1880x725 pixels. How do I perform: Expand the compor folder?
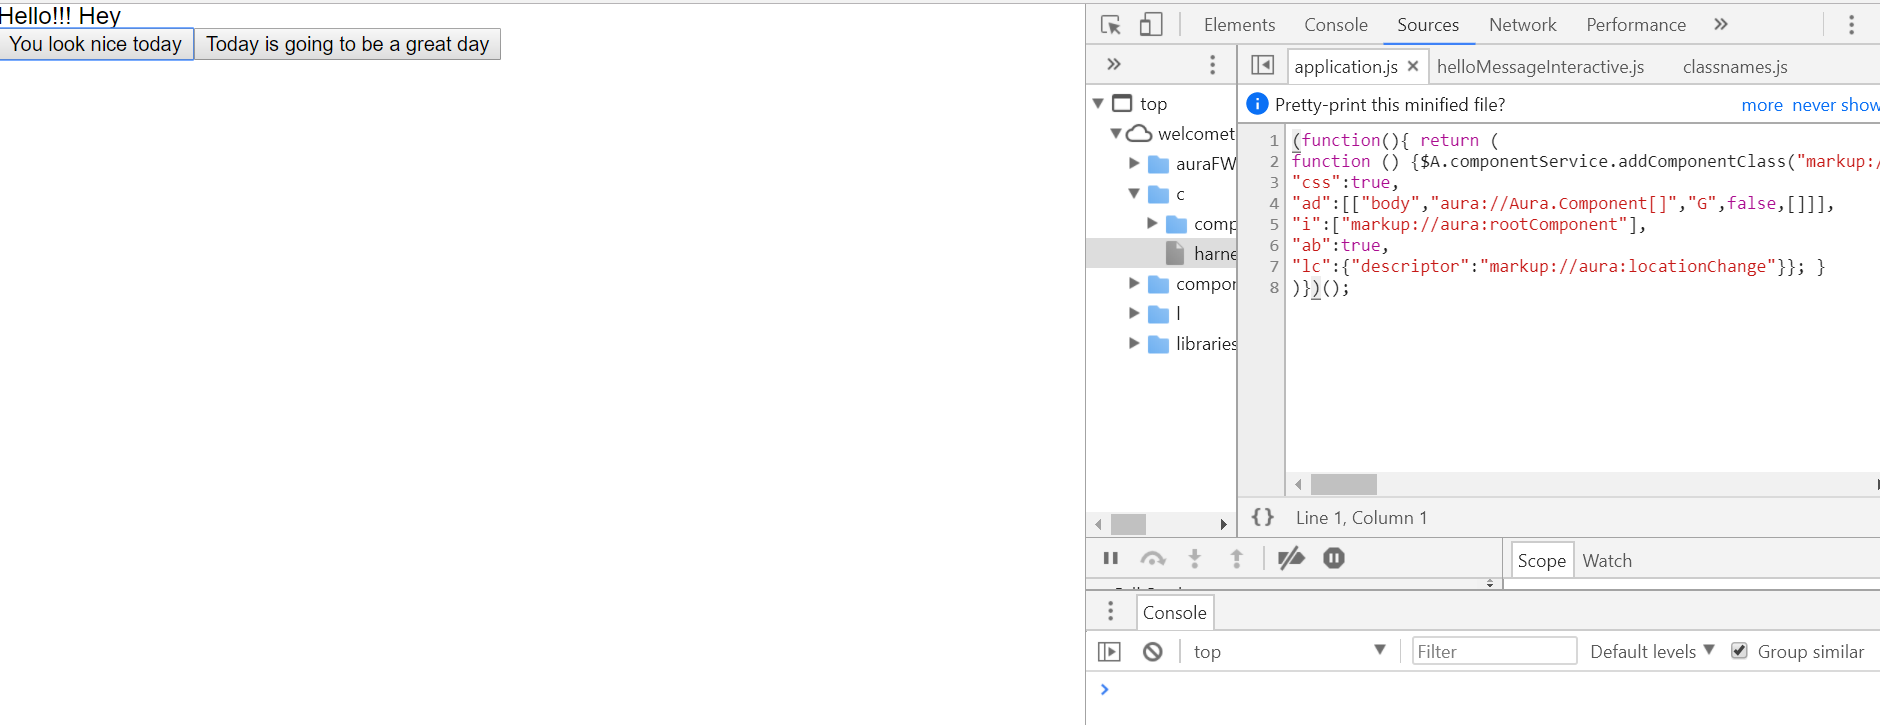point(1134,283)
